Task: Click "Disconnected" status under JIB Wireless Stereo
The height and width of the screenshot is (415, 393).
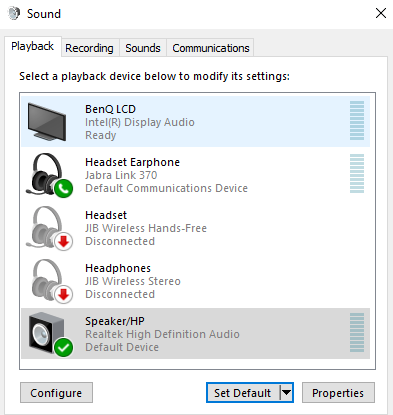Action: pyautogui.click(x=120, y=294)
